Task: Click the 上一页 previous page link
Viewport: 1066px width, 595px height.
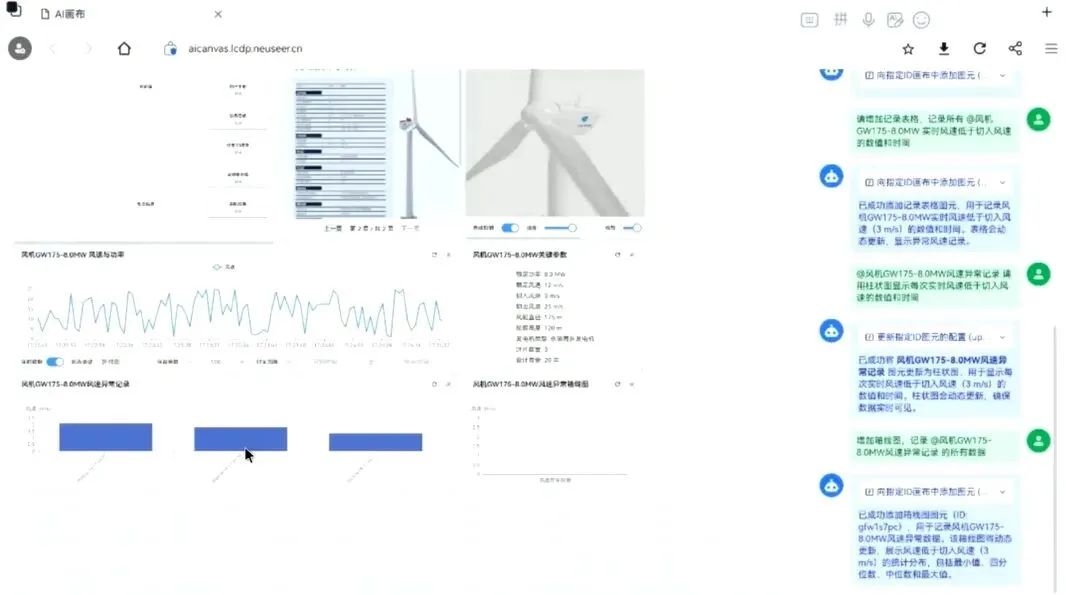Action: (334, 228)
